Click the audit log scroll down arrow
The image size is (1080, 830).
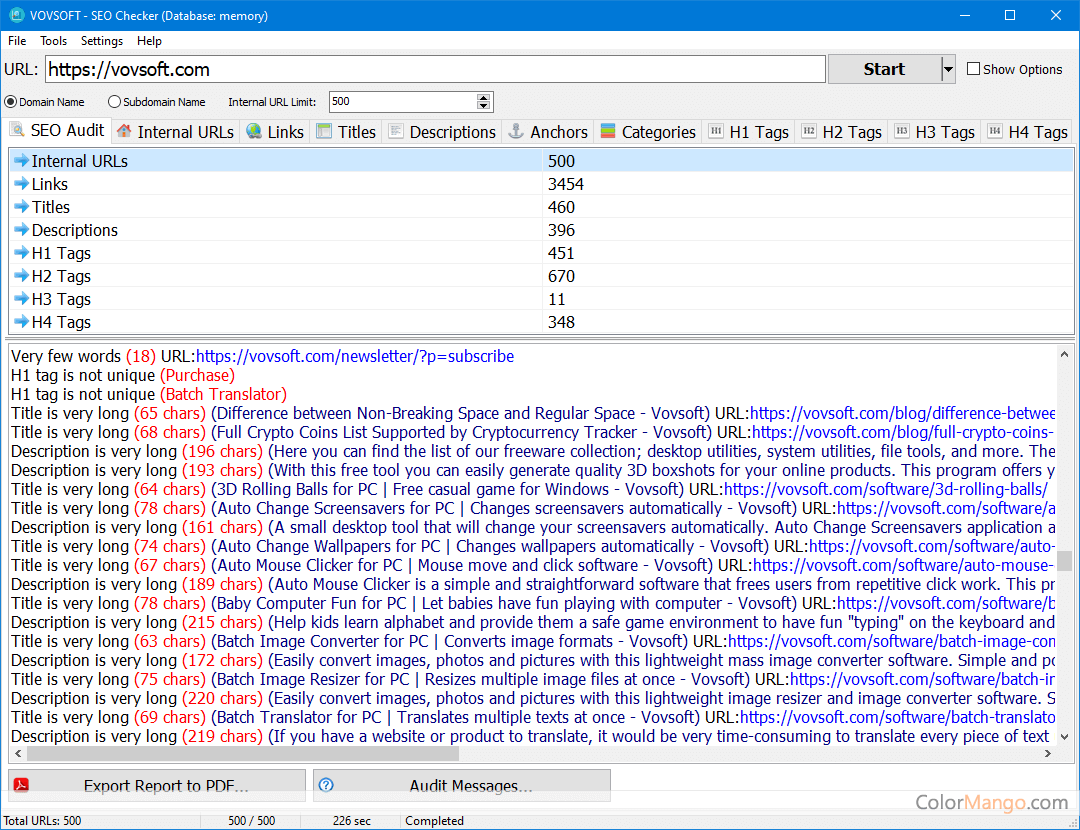pyautogui.click(x=1064, y=736)
